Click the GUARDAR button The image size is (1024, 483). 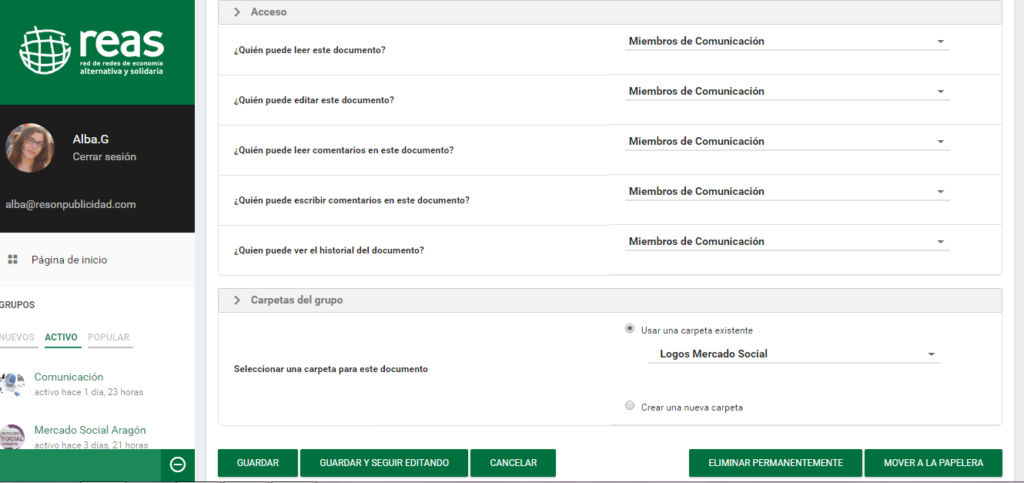tap(258, 463)
